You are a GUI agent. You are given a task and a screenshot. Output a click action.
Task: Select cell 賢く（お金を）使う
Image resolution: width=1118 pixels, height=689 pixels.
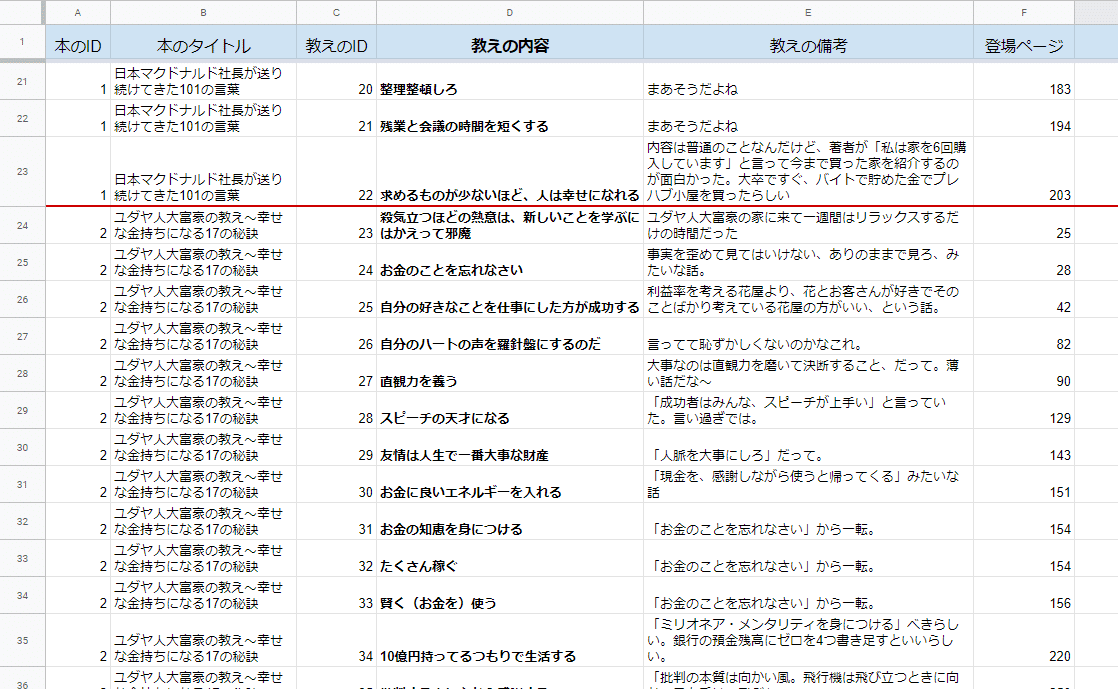510,596
